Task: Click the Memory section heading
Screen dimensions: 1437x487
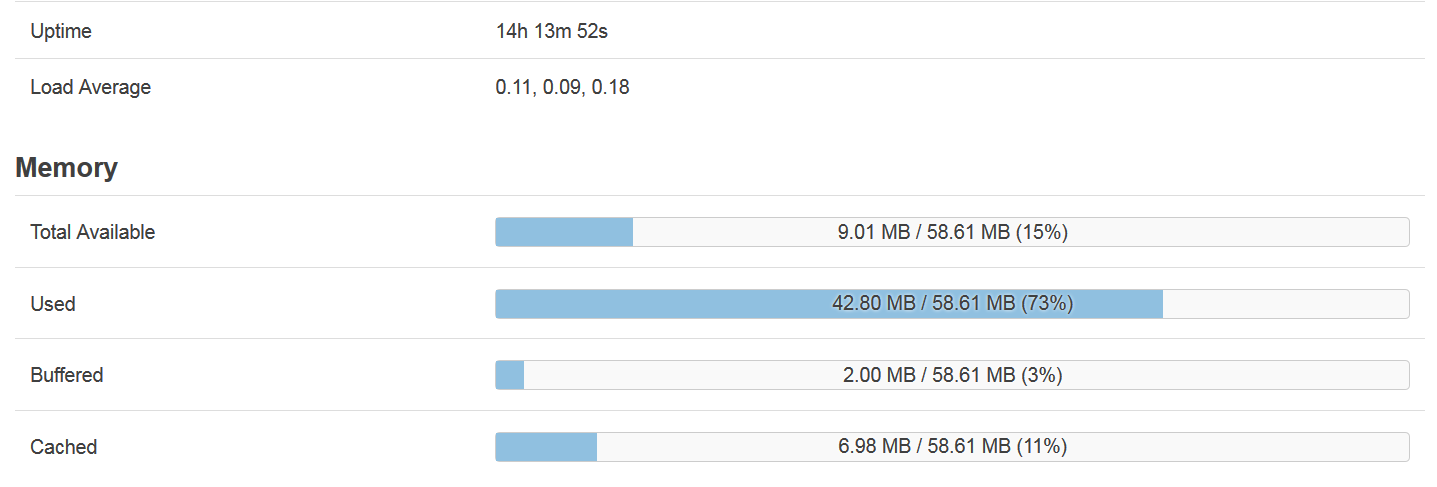Action: pos(66,167)
